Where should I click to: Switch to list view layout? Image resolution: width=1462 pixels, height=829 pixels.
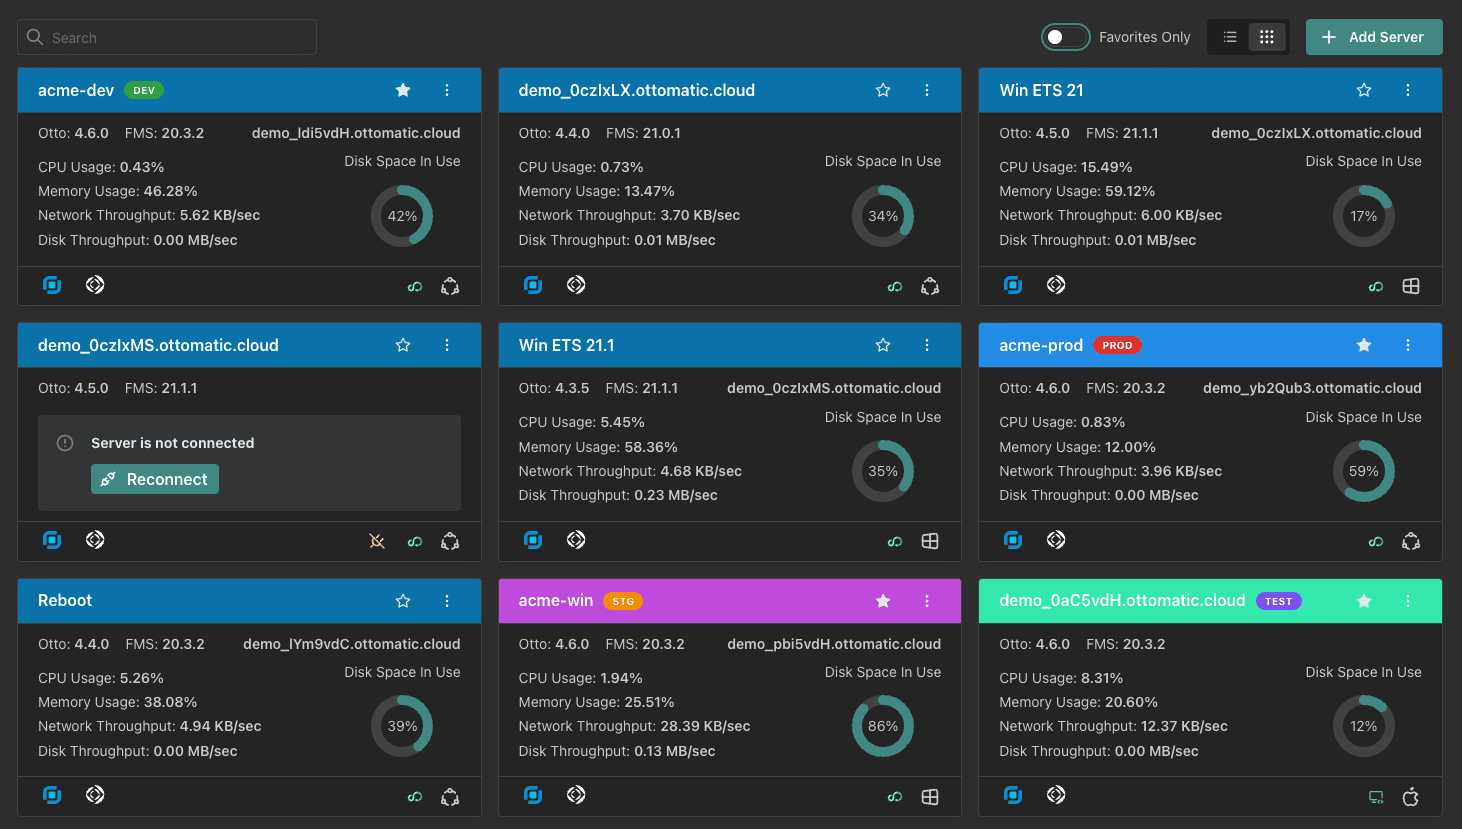click(1230, 37)
